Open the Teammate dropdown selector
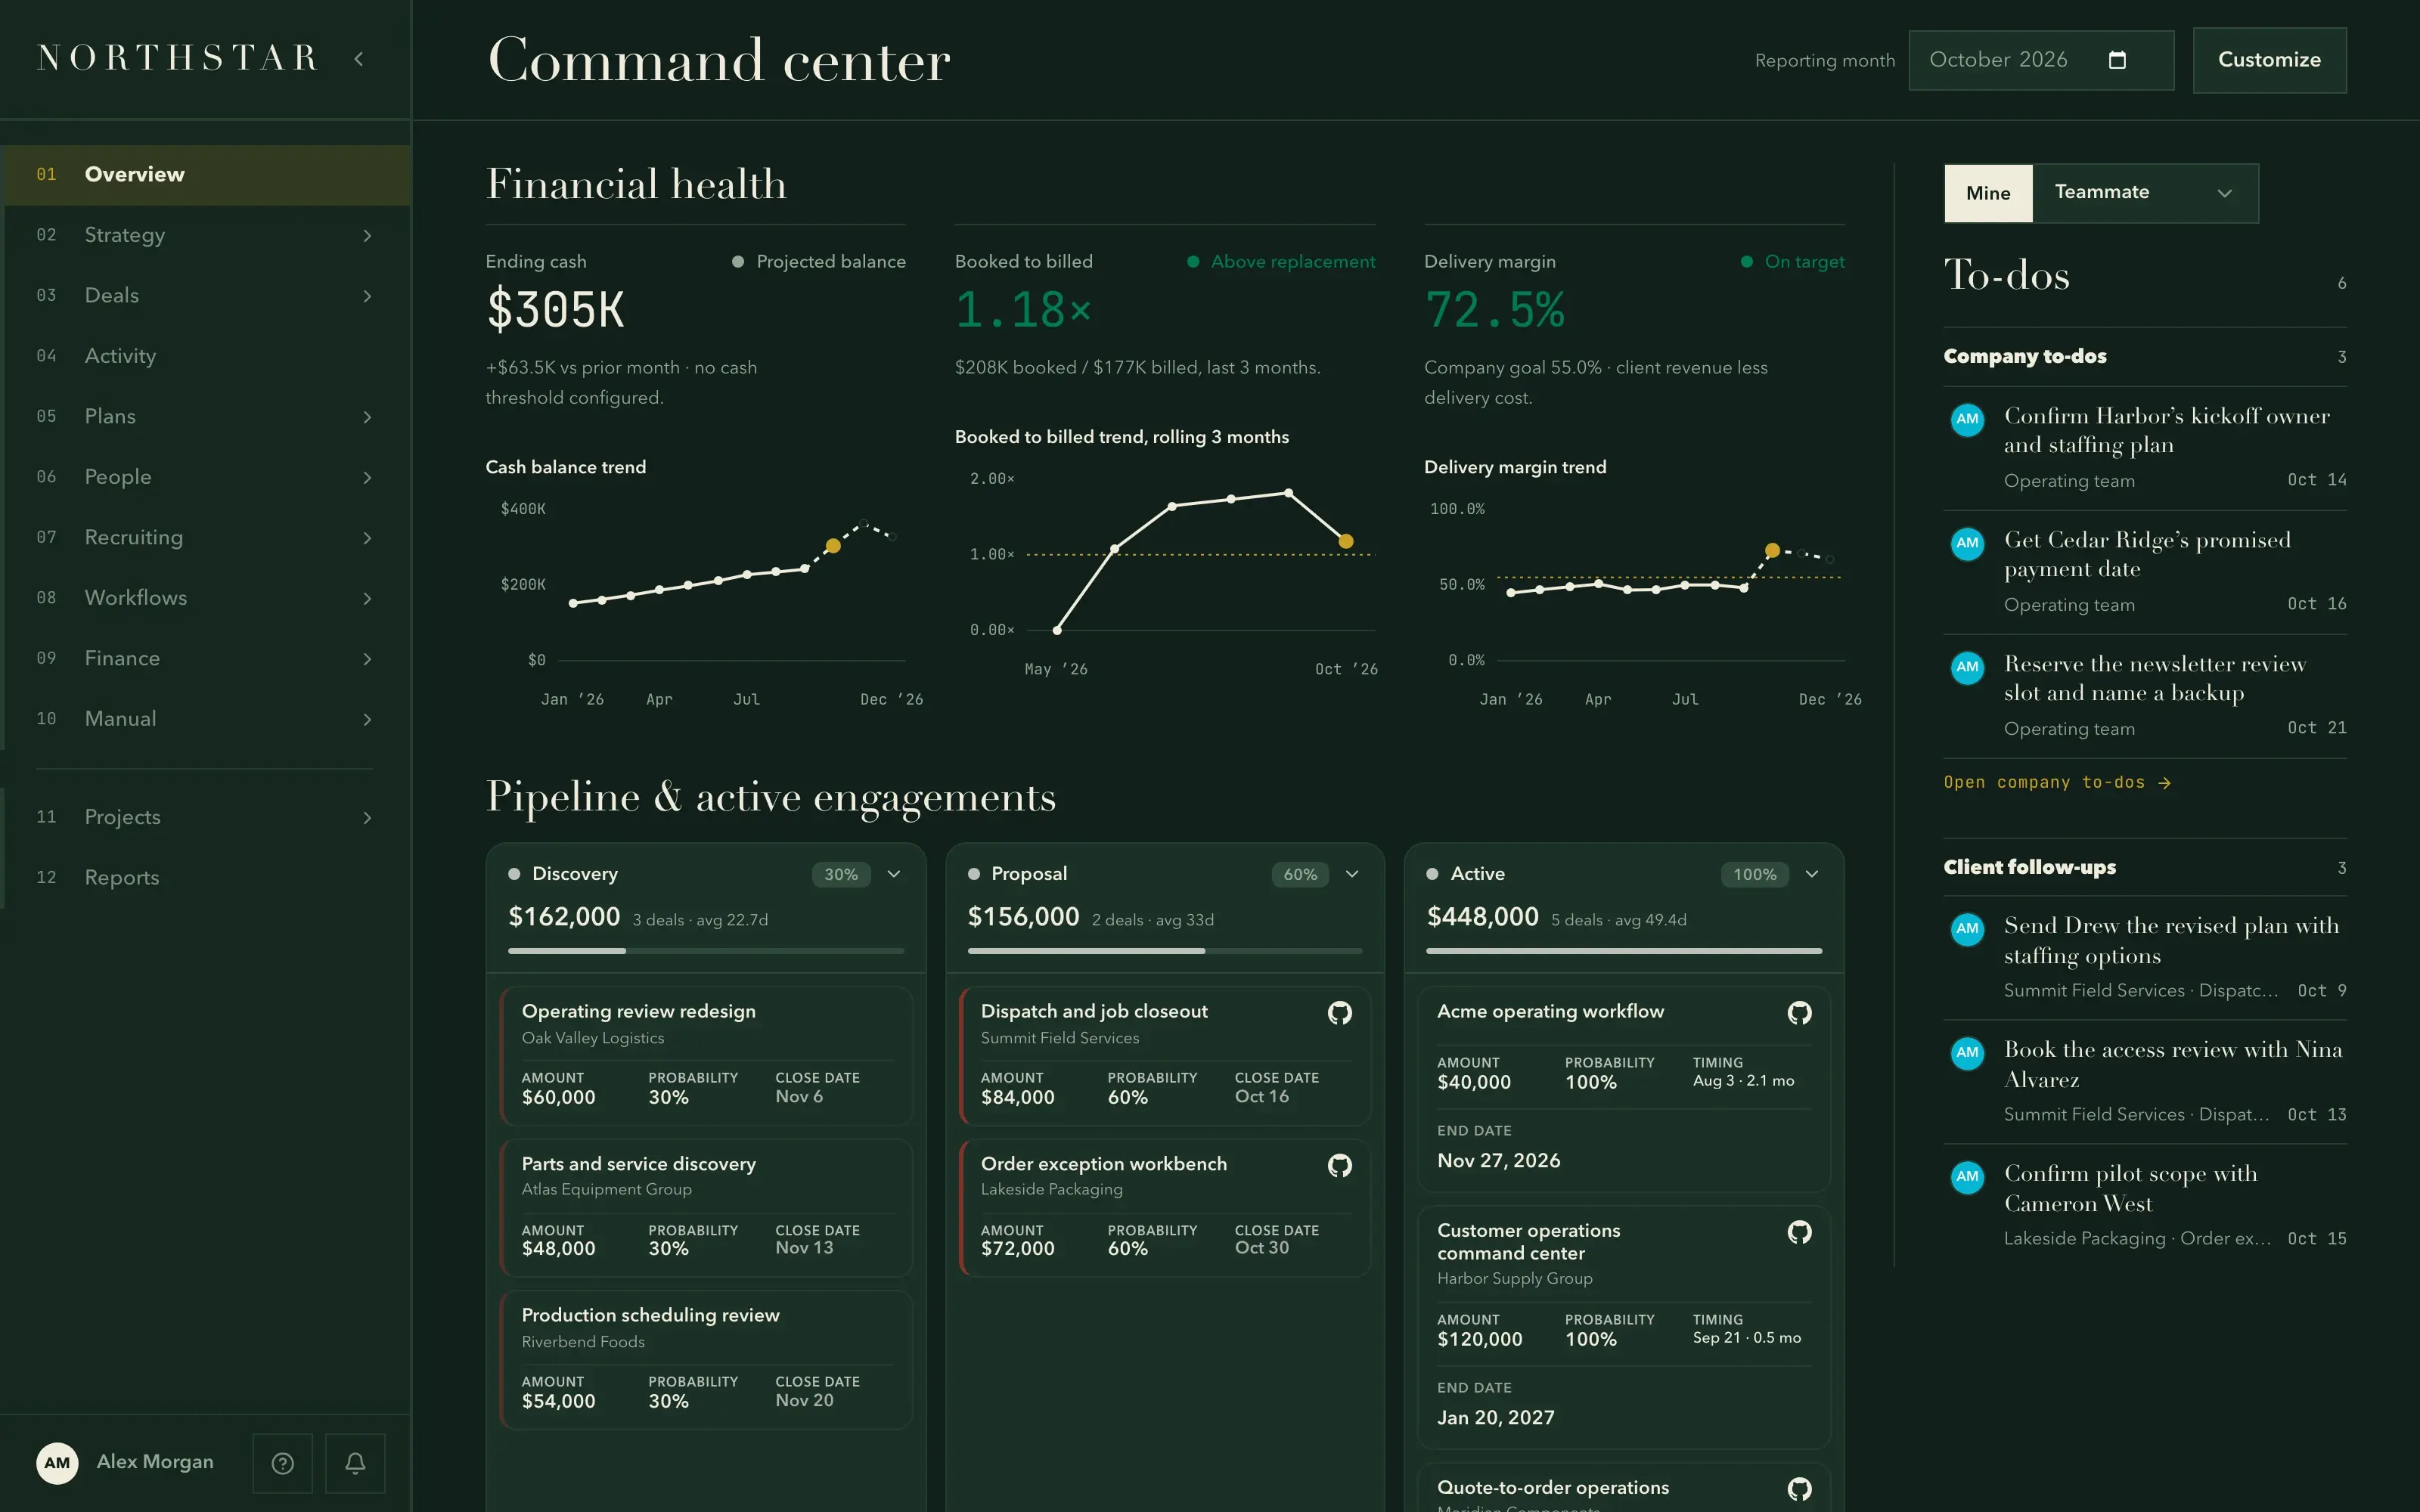The height and width of the screenshot is (1512, 2420). pos(2145,193)
